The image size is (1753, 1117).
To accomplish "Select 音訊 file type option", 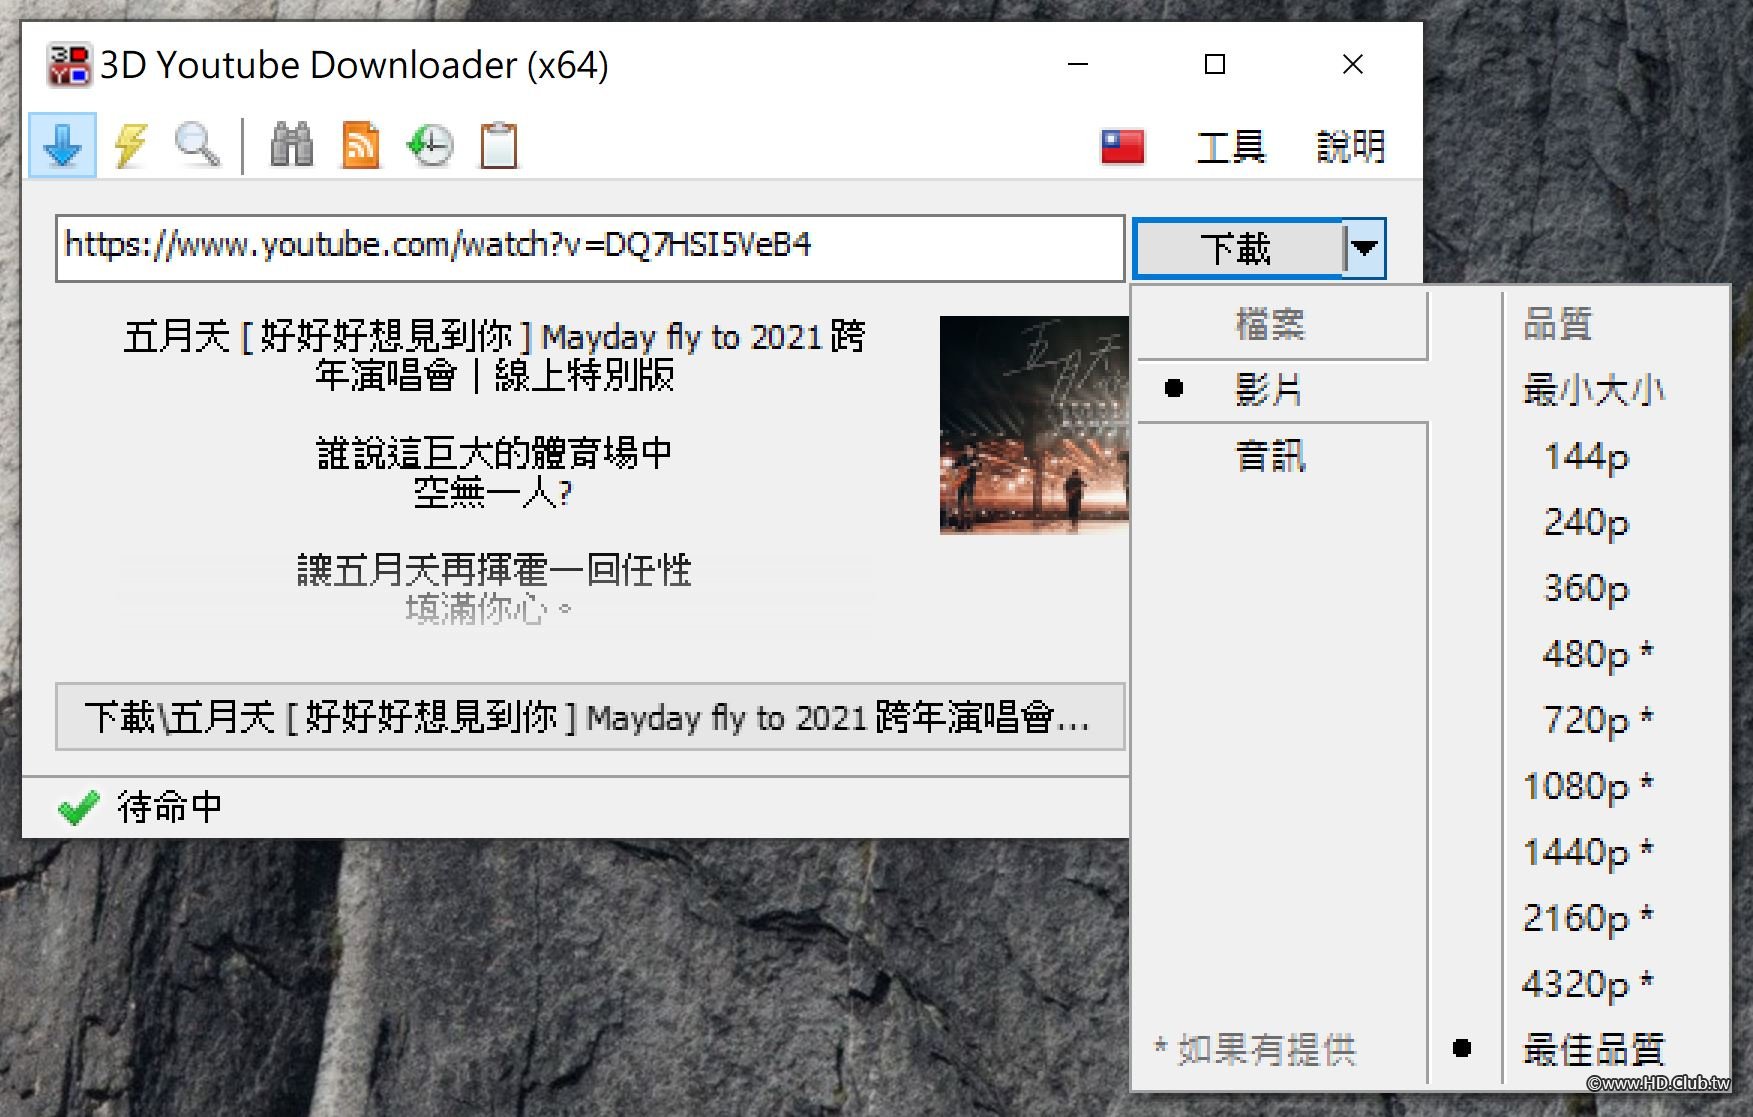I will coord(1270,456).
